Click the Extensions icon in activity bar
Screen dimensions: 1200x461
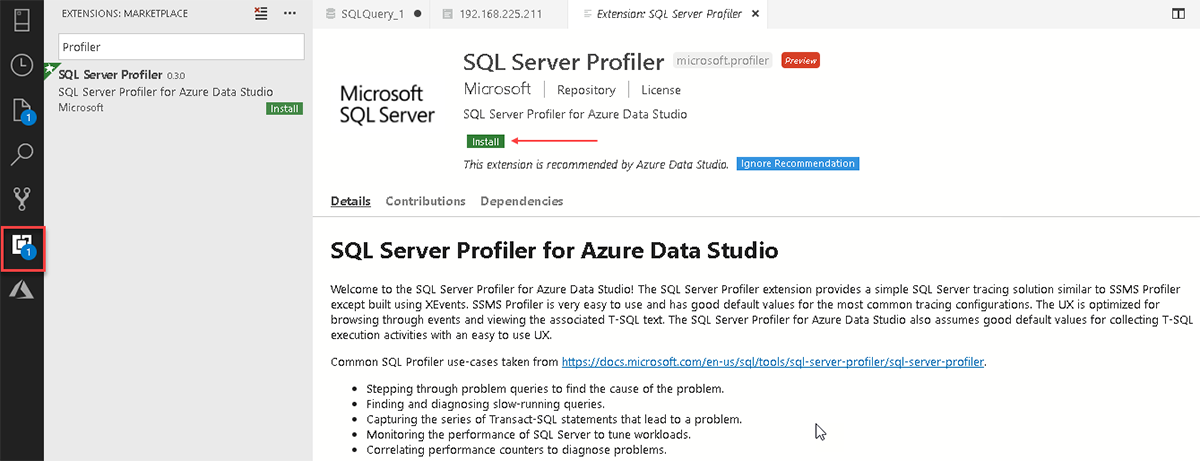click(21, 245)
